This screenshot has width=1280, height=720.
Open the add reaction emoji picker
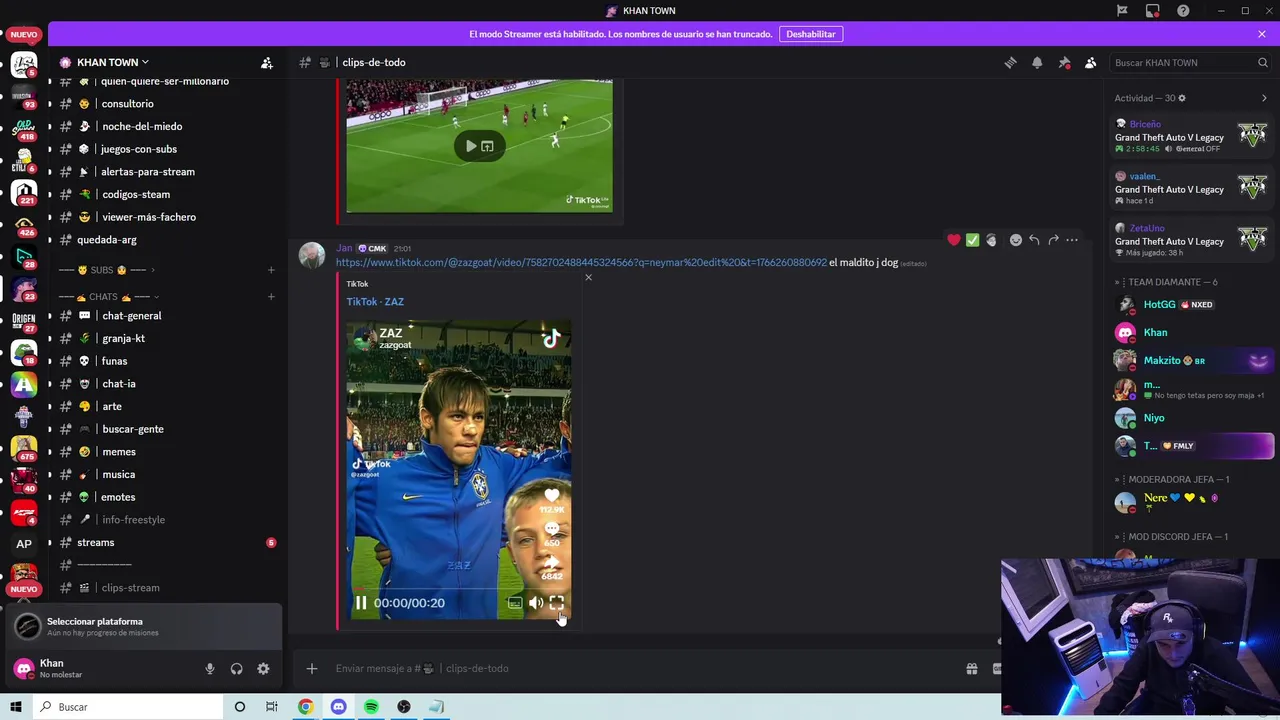[1015, 240]
